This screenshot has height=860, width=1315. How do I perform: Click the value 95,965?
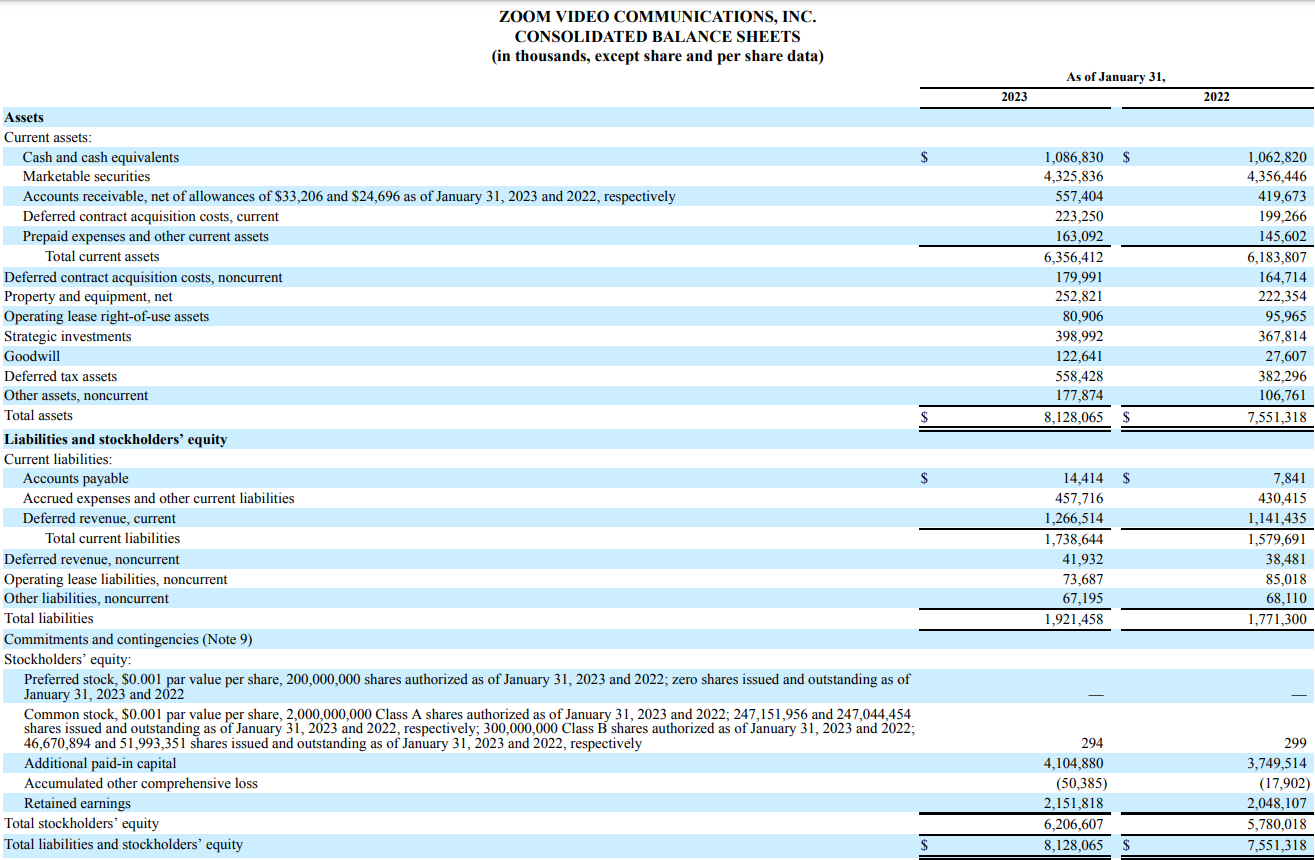click(1286, 317)
